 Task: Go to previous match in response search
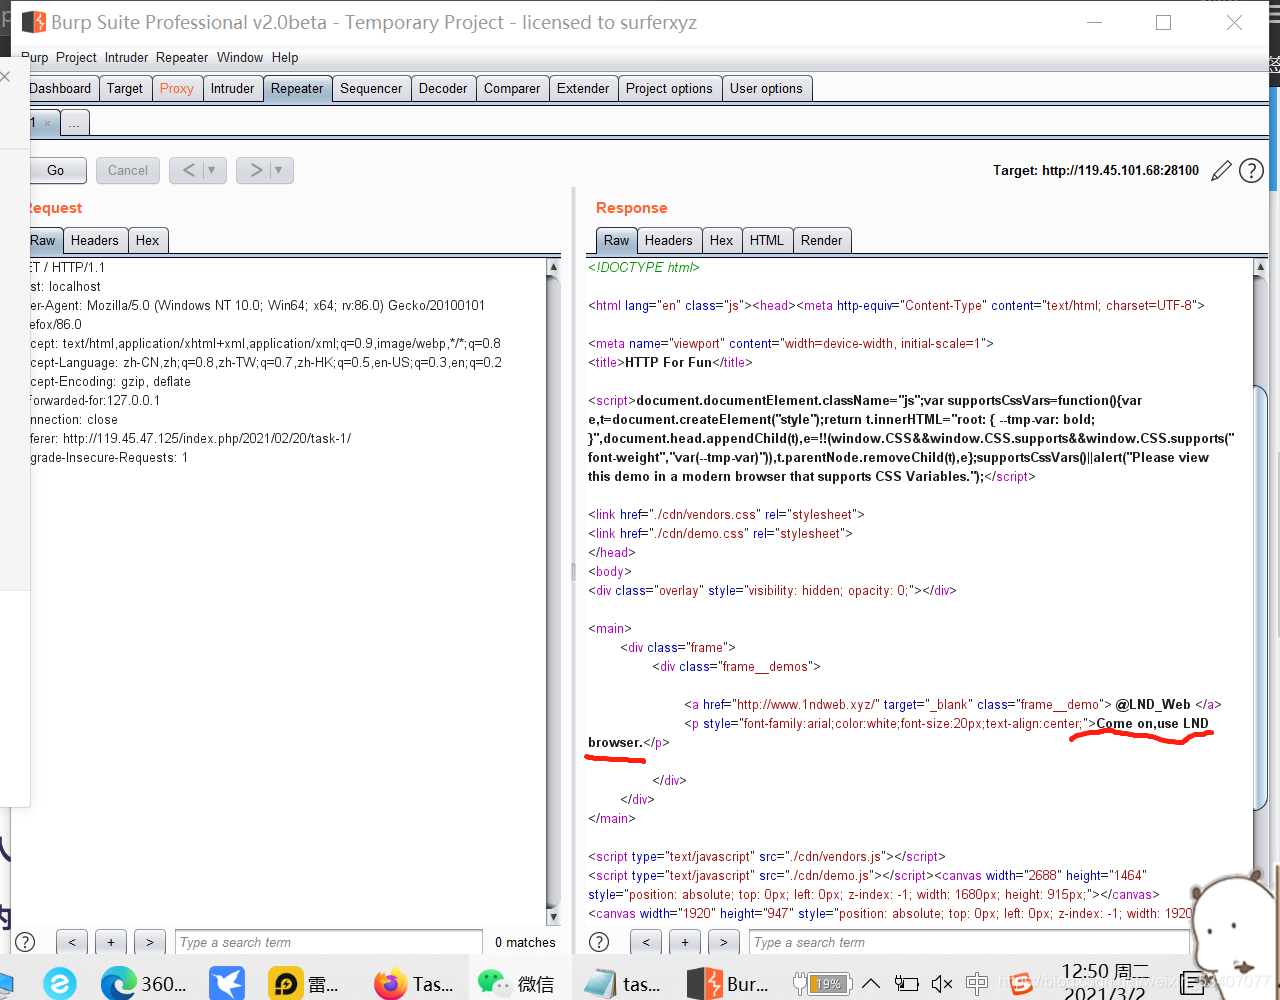tap(646, 942)
